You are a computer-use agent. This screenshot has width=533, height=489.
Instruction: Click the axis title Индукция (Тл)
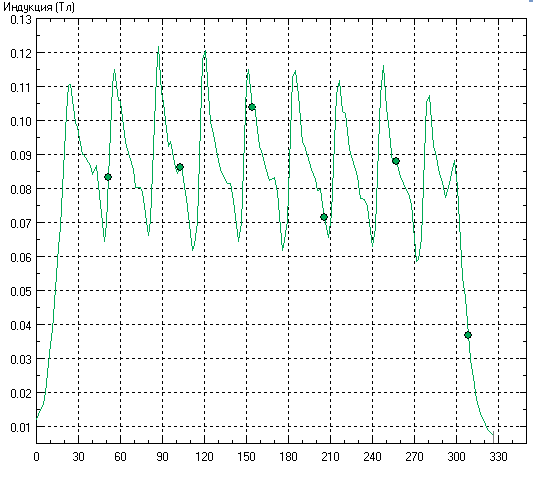(39, 7)
